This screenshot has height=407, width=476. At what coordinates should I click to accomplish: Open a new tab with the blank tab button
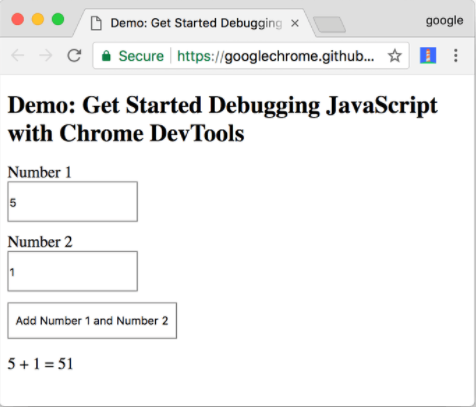click(x=330, y=24)
